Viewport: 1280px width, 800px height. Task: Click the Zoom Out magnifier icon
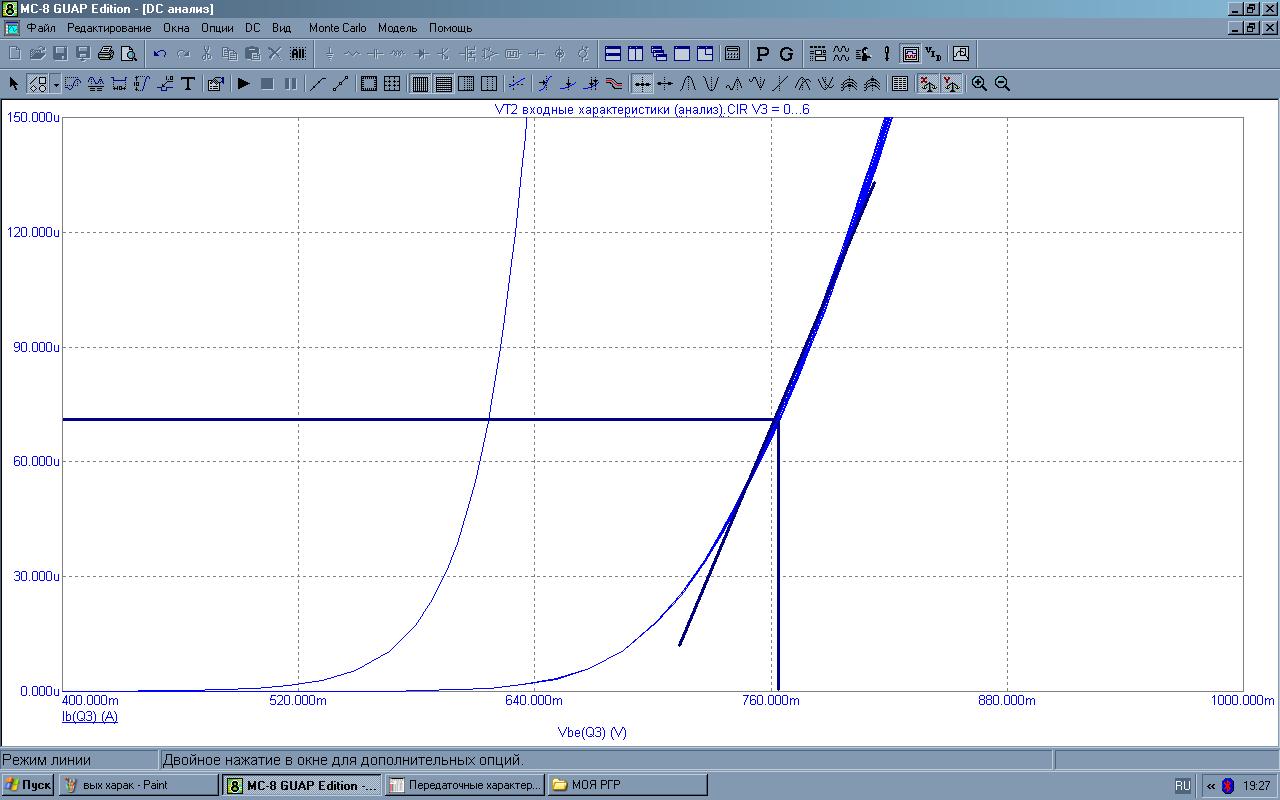(x=1002, y=84)
